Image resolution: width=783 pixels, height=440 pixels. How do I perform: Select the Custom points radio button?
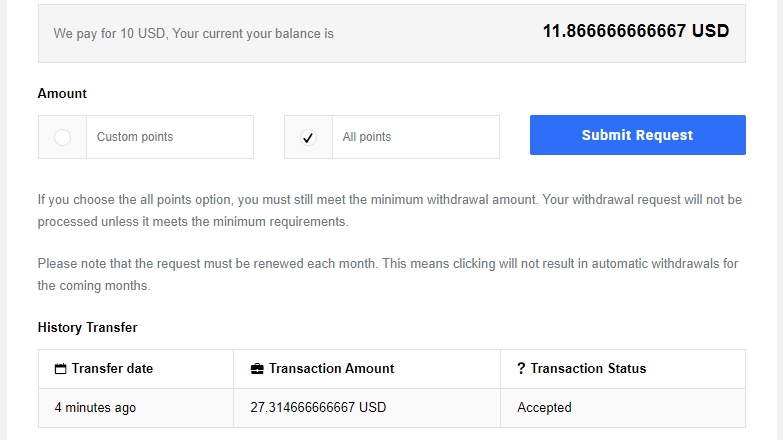(62, 137)
